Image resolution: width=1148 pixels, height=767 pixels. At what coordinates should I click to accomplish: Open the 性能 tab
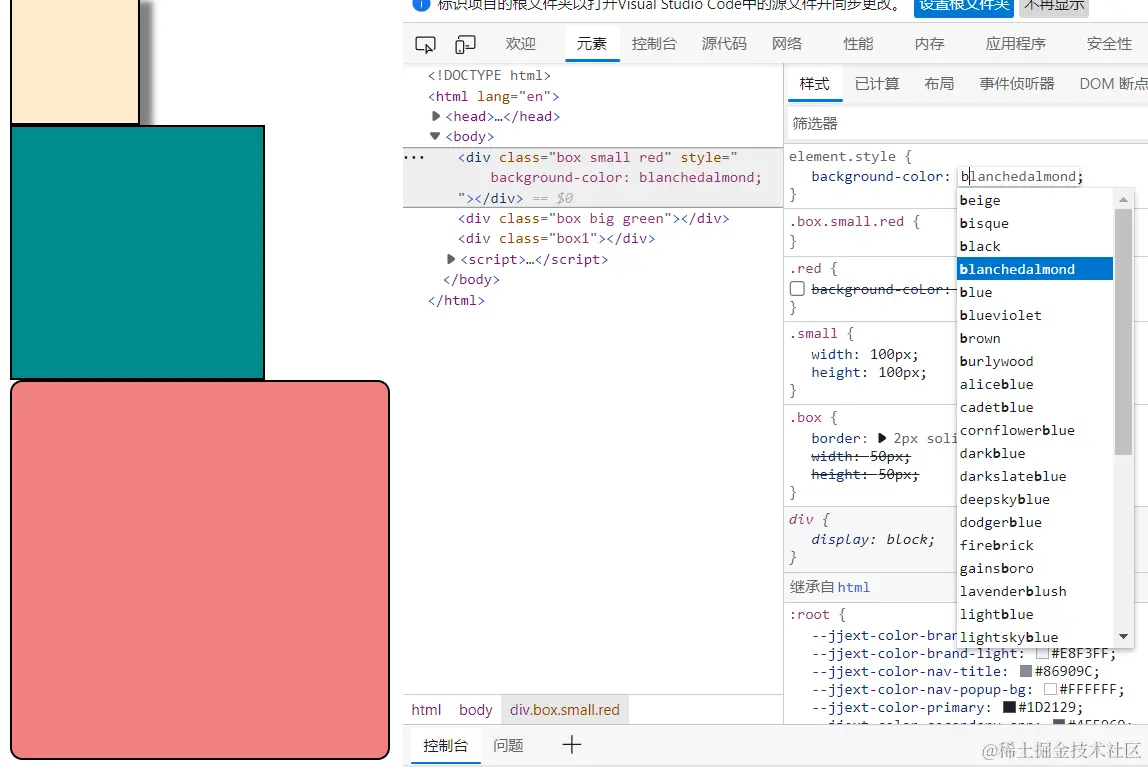[858, 44]
